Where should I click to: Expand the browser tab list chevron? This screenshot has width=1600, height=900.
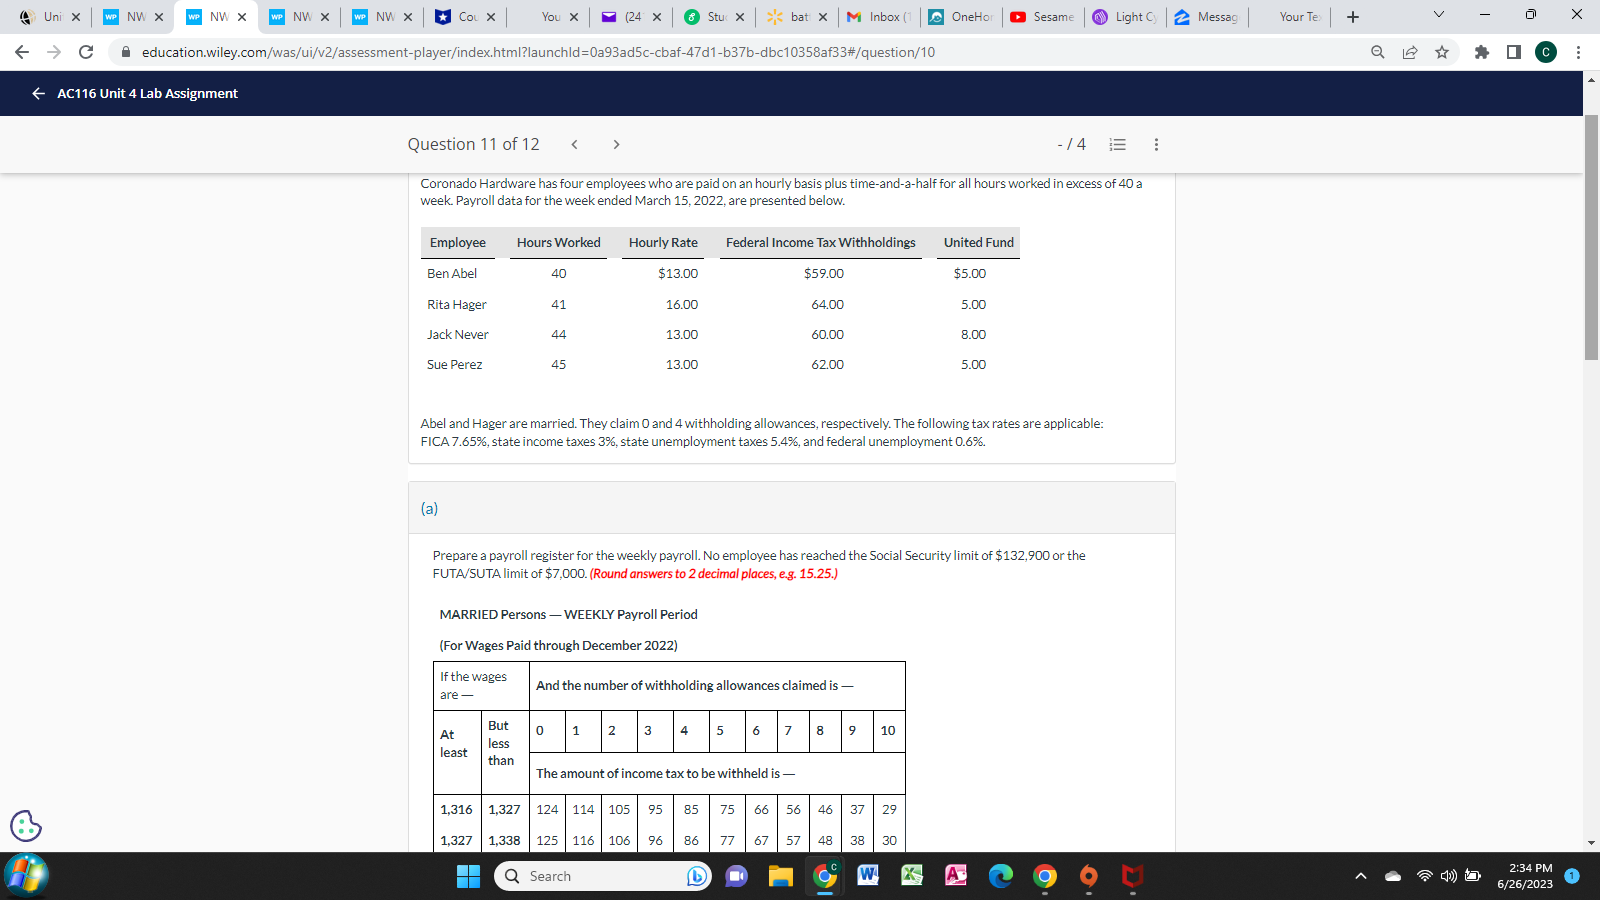tap(1439, 15)
